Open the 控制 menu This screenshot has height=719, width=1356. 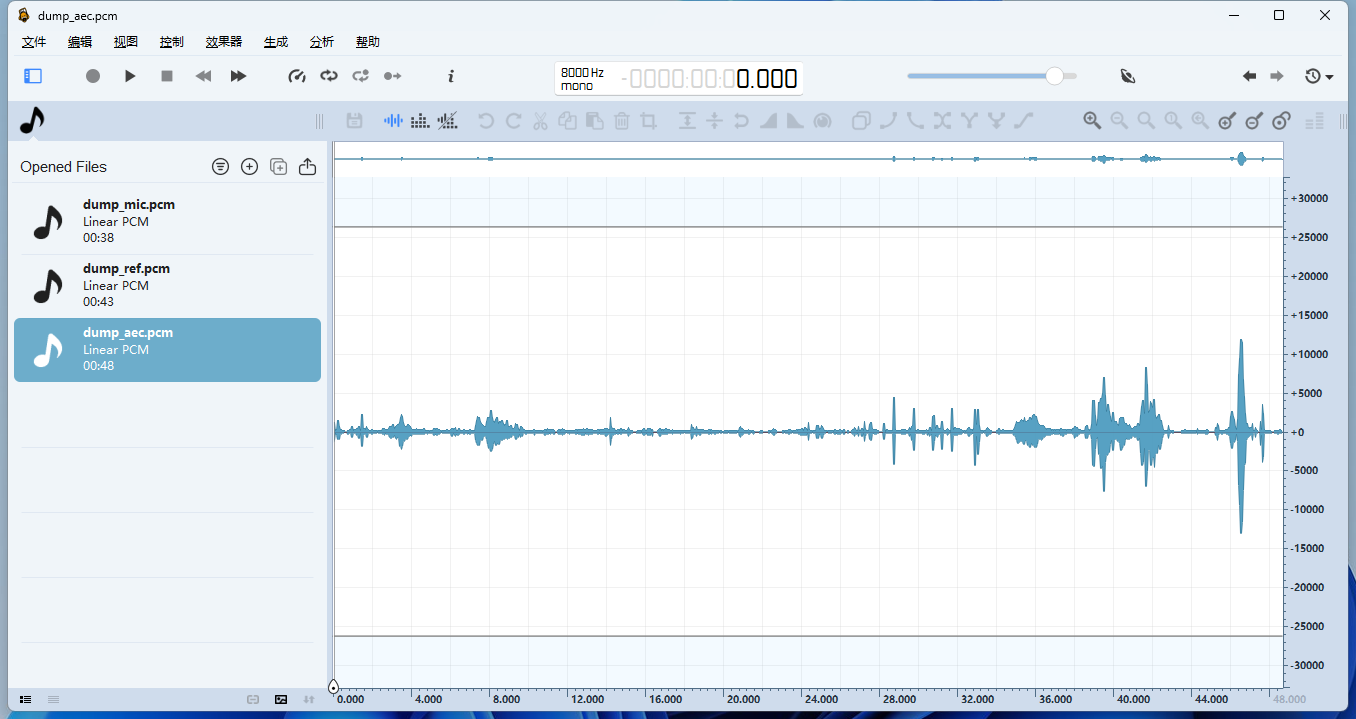[172, 42]
